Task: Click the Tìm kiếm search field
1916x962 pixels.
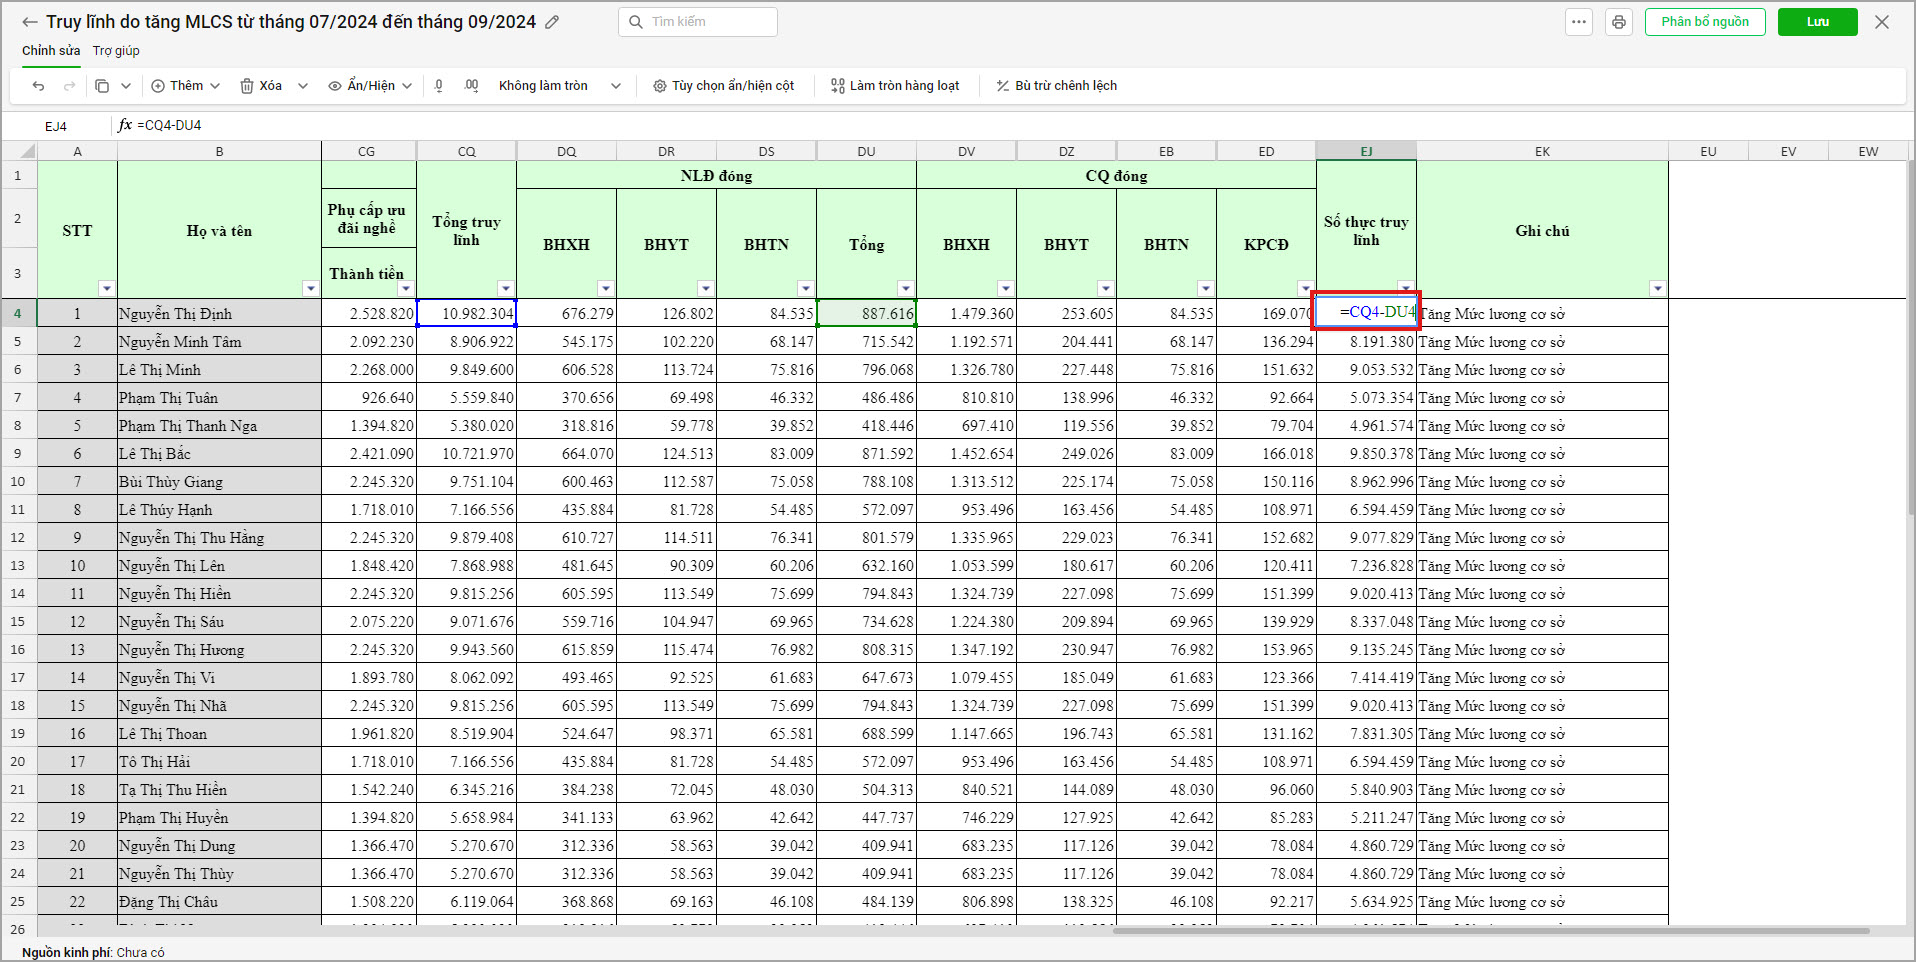Action: [x=698, y=22]
